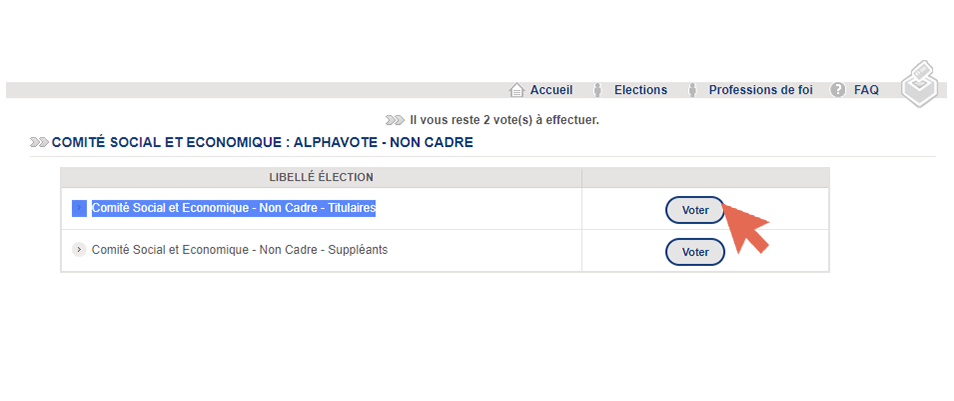The width and height of the screenshot is (954, 401).
Task: Click the ballot box logo icon
Action: pos(921,83)
